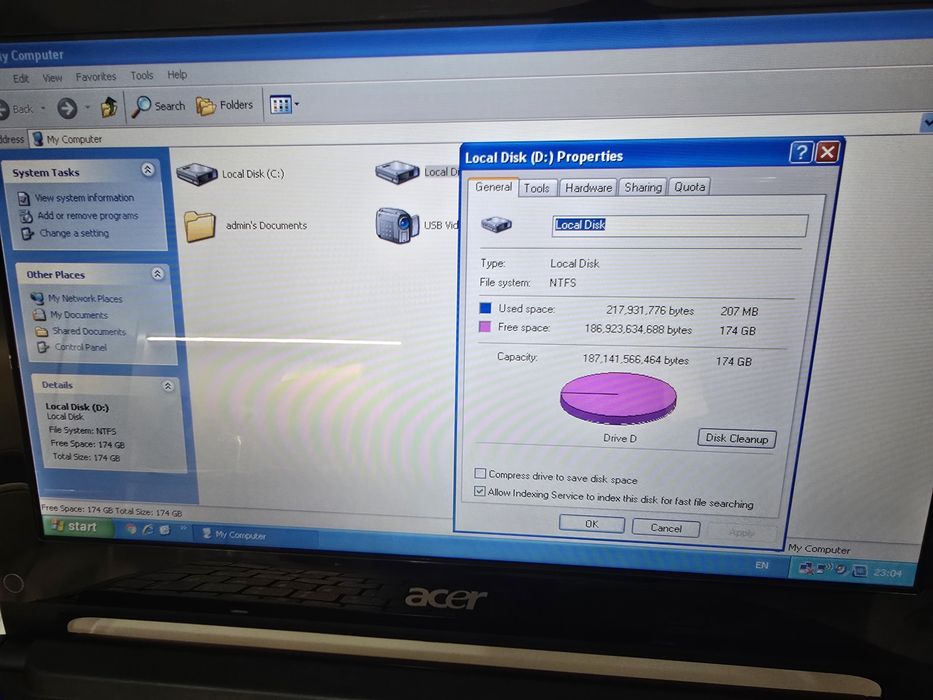Click the EN language indicator in taskbar

pyautogui.click(x=762, y=565)
